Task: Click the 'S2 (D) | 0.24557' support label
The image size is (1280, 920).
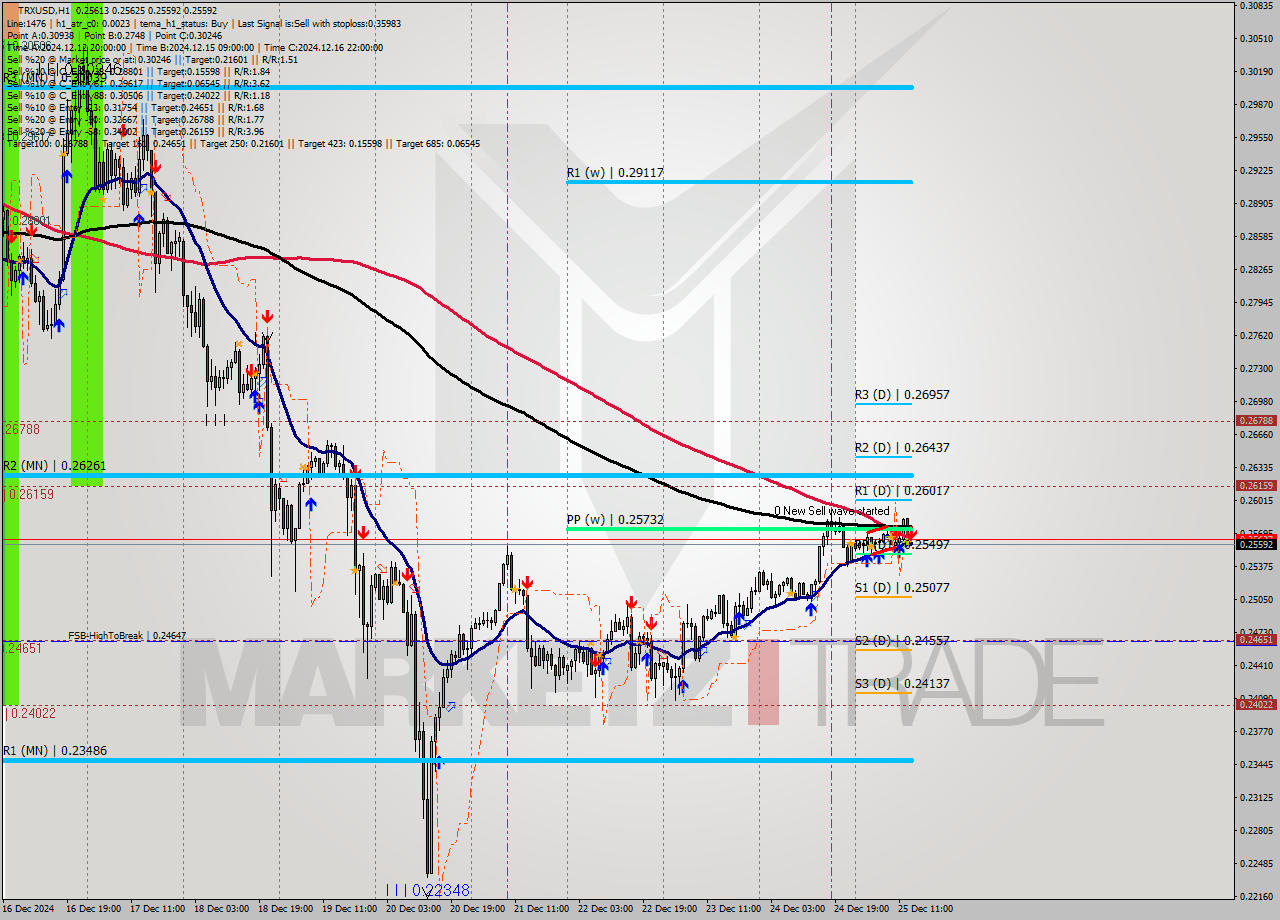Action: 902,640
